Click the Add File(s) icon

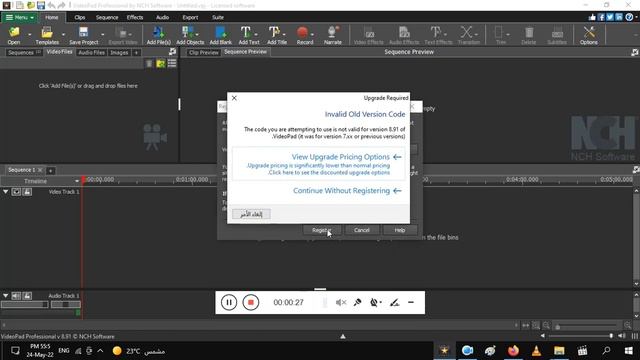tap(158, 32)
